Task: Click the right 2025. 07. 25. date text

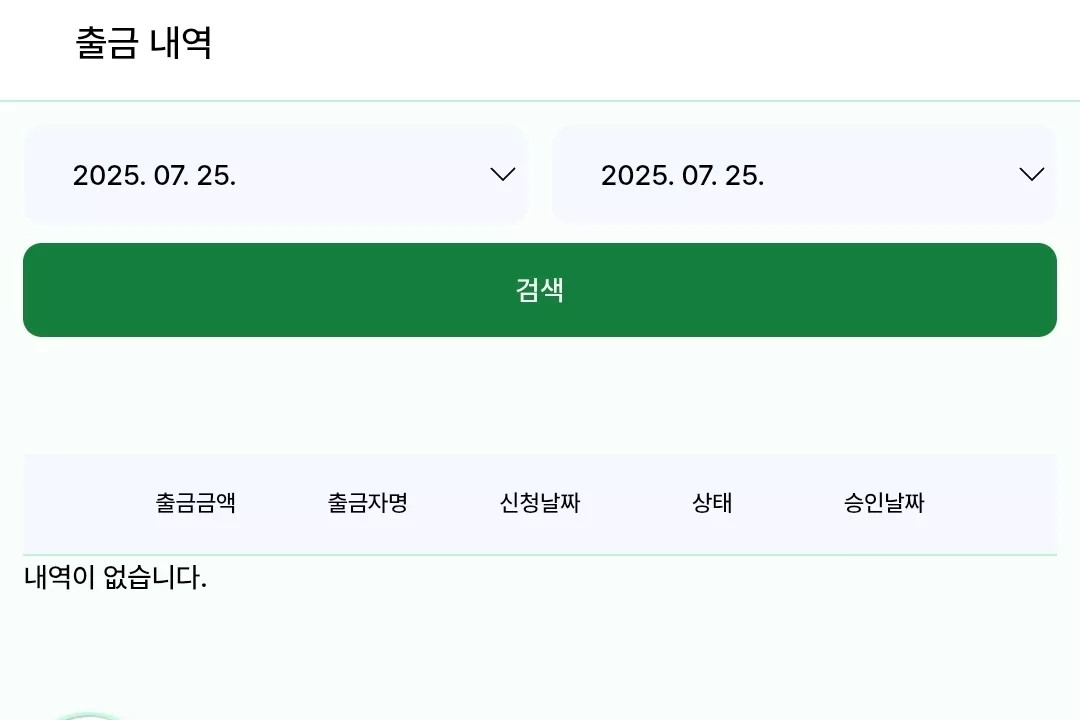Action: pyautogui.click(x=683, y=175)
